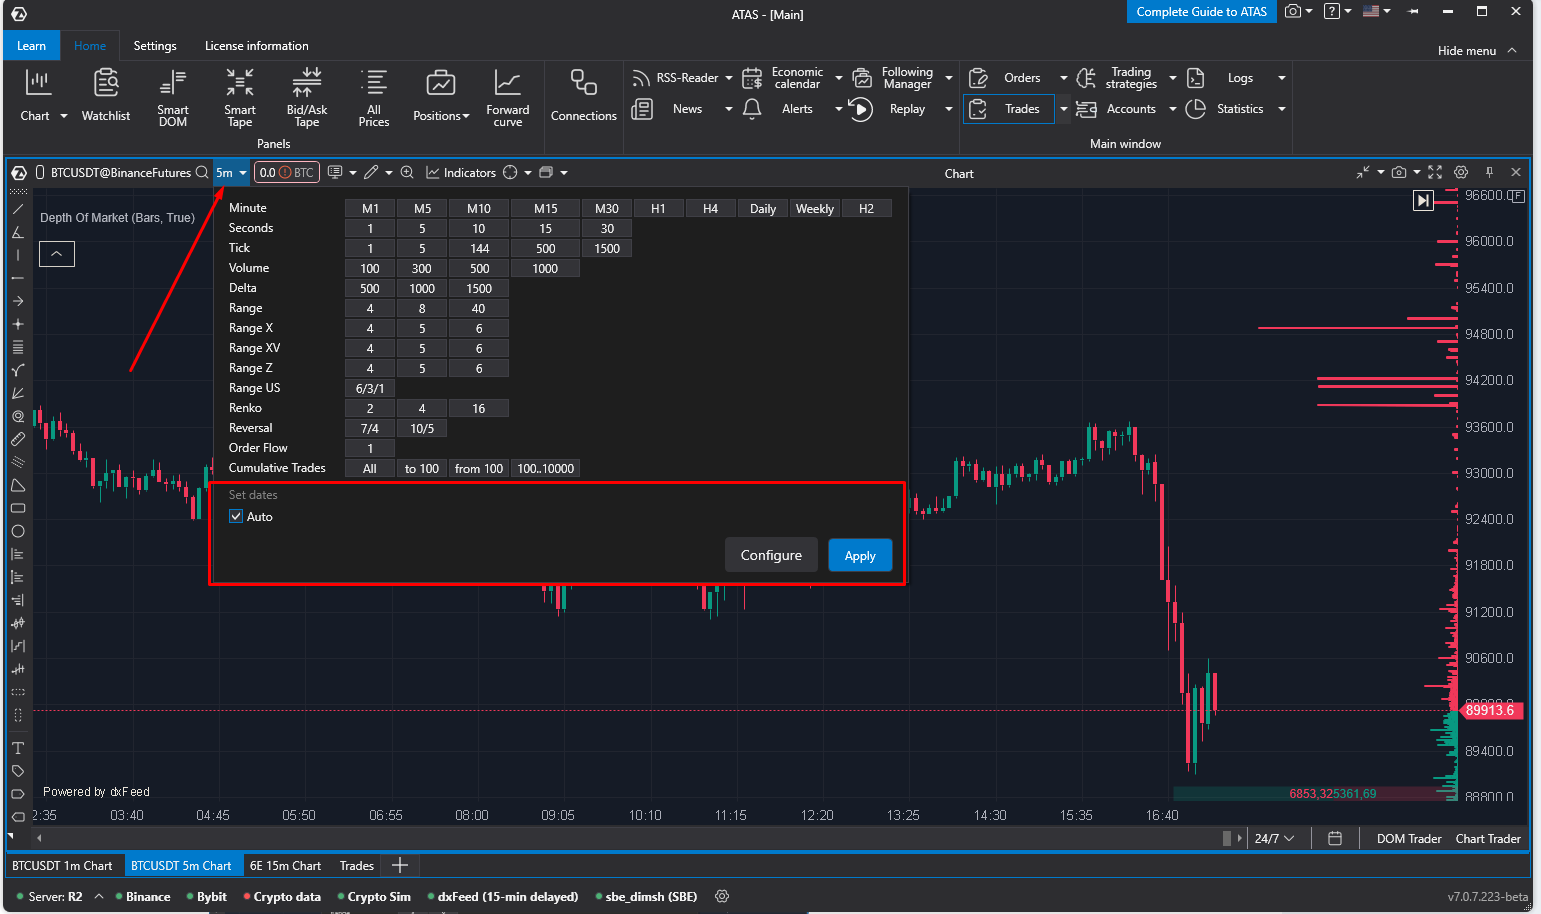This screenshot has height=914, width=1541.
Task: Expand the Positions dropdown
Action: tap(466, 116)
